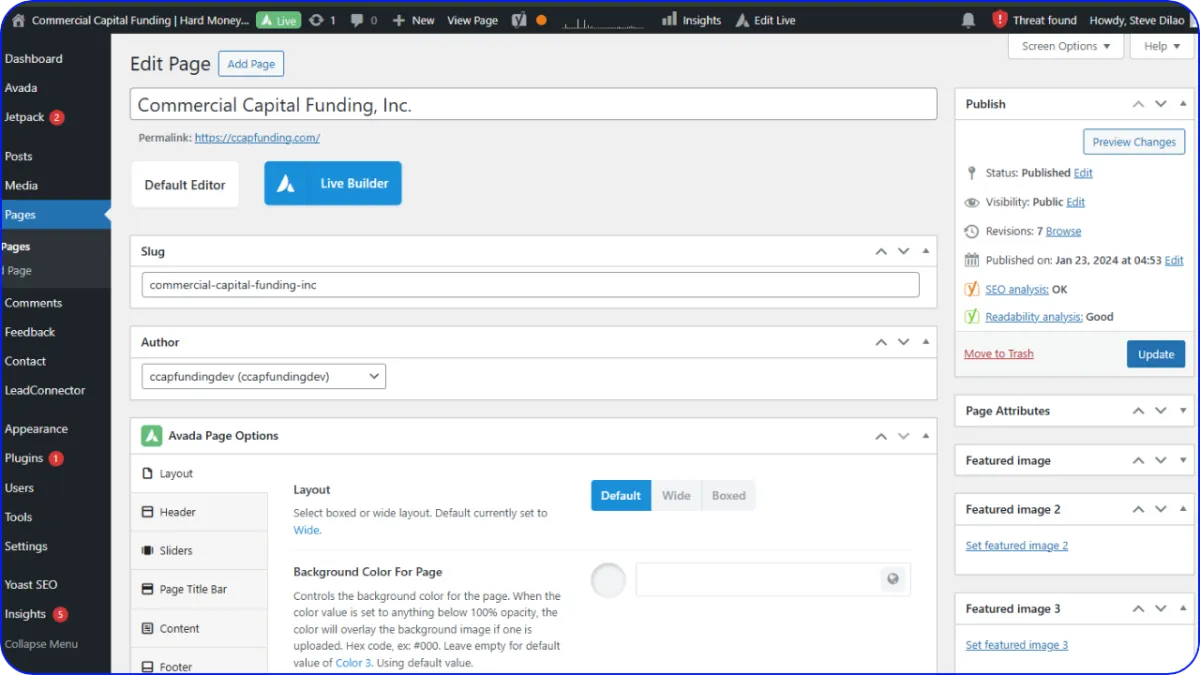Click Set featured image 2 link
The image size is (1200, 675).
coord(1017,546)
